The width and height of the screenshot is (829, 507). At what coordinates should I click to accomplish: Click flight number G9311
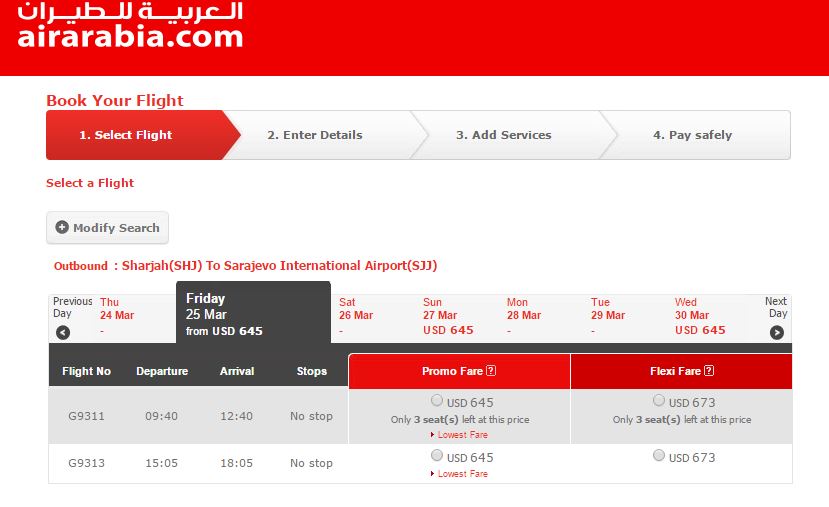pyautogui.click(x=86, y=416)
